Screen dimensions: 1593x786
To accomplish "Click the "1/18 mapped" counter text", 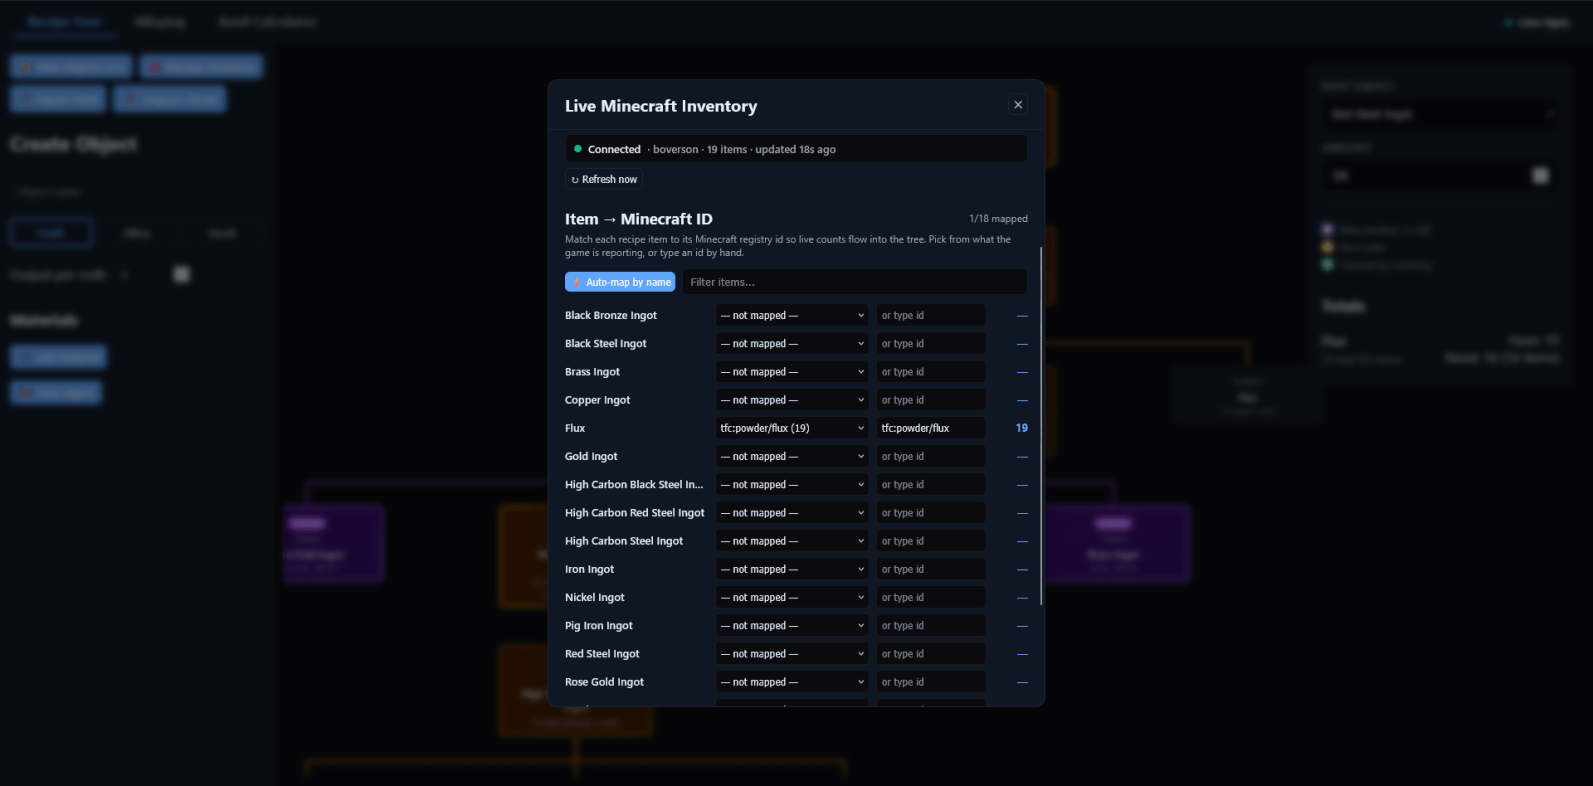I will click(998, 219).
